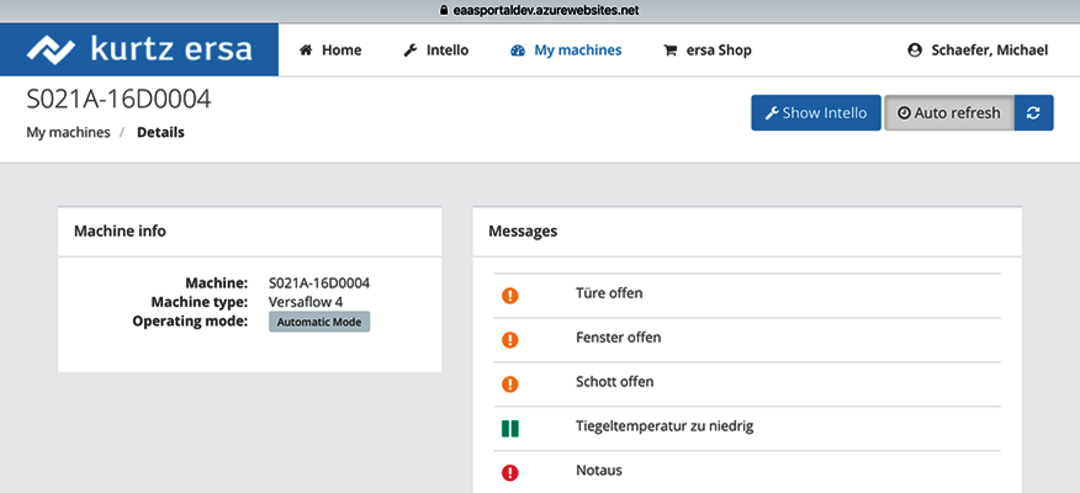This screenshot has height=493, width=1080.
Task: Click the red alert icon beside Notaus
Action: [510, 473]
